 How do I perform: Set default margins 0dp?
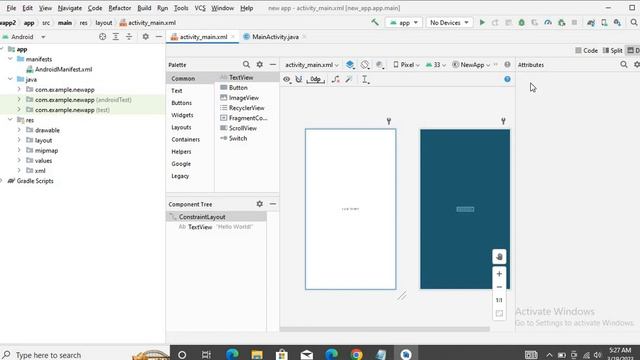click(315, 80)
